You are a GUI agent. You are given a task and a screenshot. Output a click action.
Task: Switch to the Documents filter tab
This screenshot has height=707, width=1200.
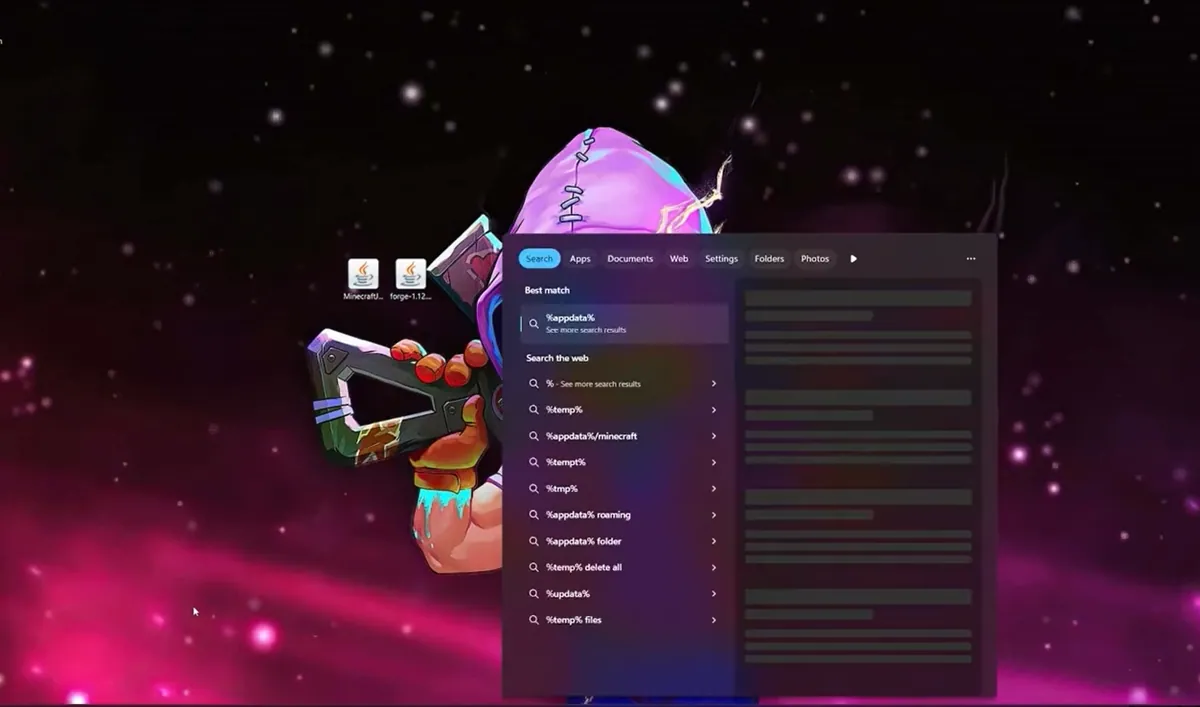click(x=630, y=259)
